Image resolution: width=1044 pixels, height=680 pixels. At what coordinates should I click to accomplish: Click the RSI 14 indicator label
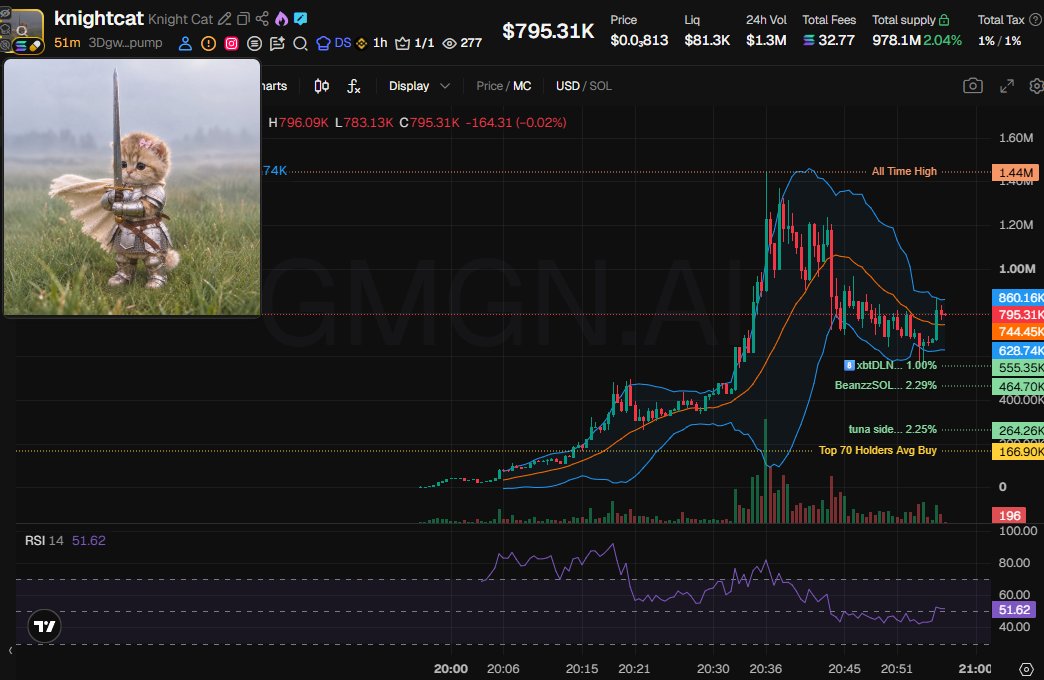[x=44, y=540]
